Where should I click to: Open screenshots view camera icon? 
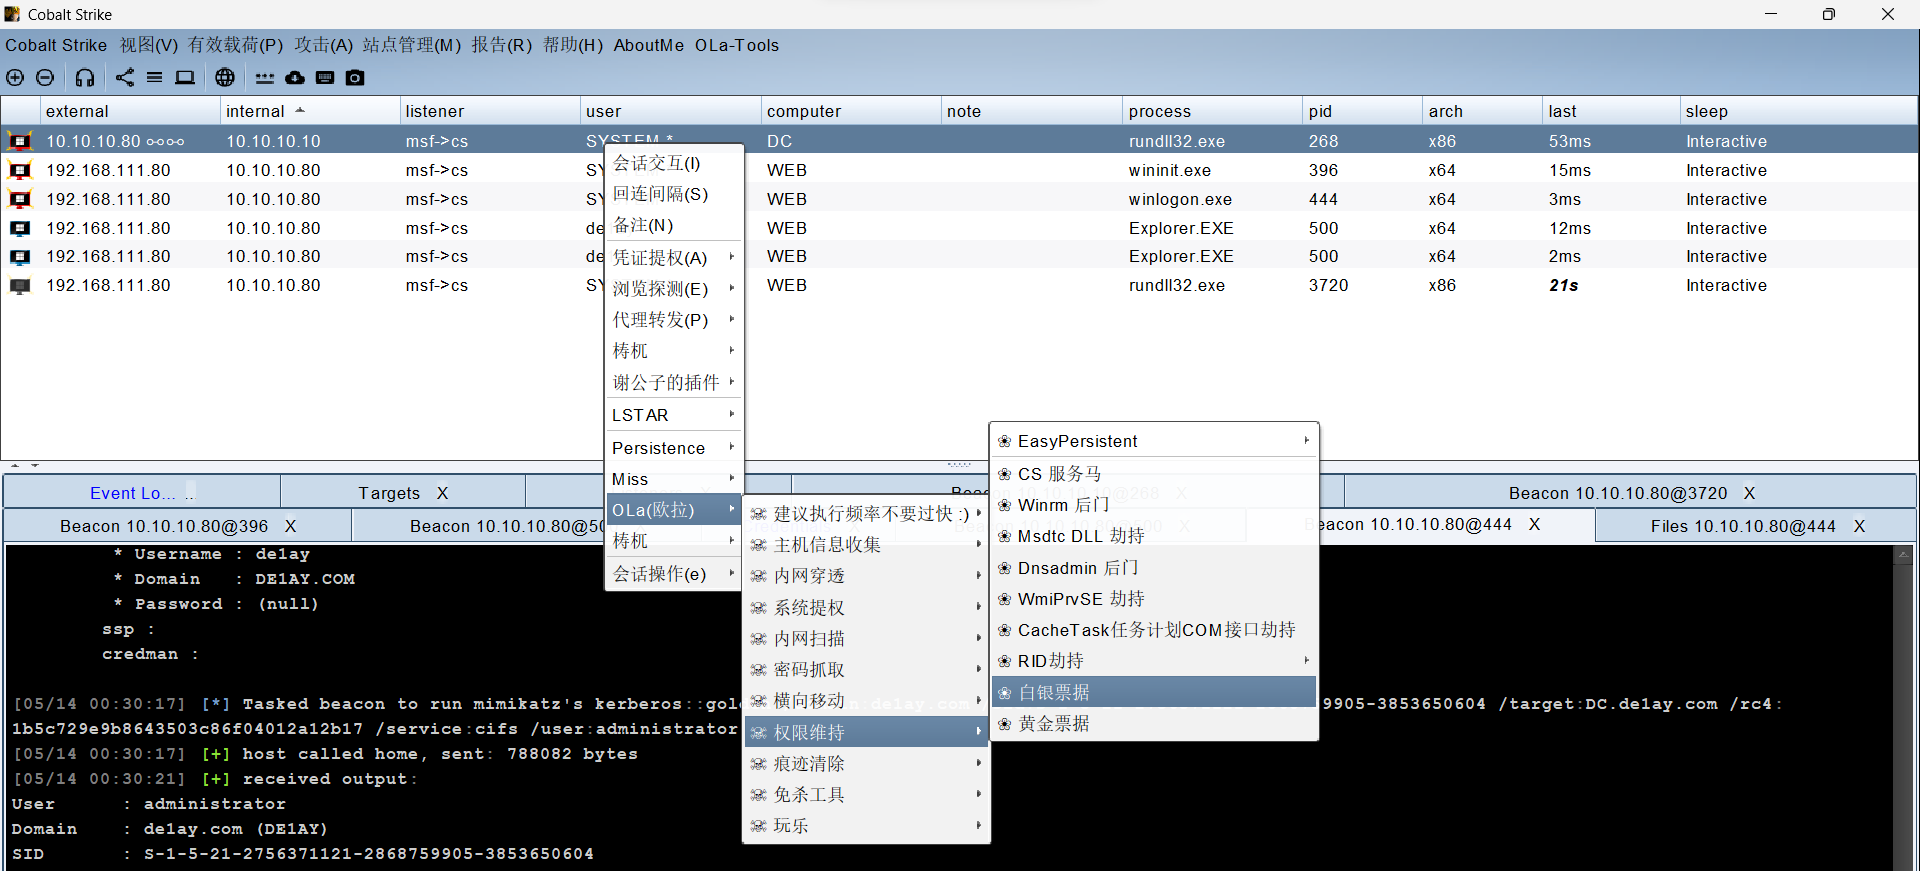355,77
